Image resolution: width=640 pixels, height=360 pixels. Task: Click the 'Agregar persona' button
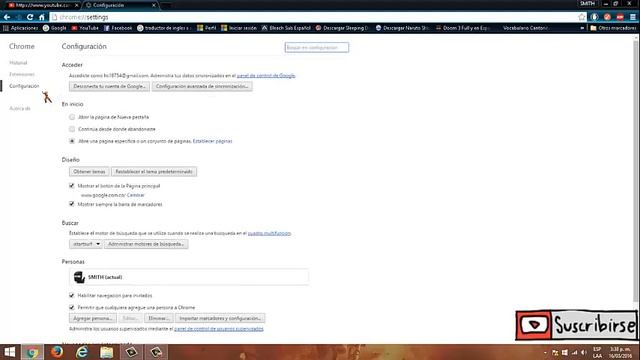coord(93,318)
